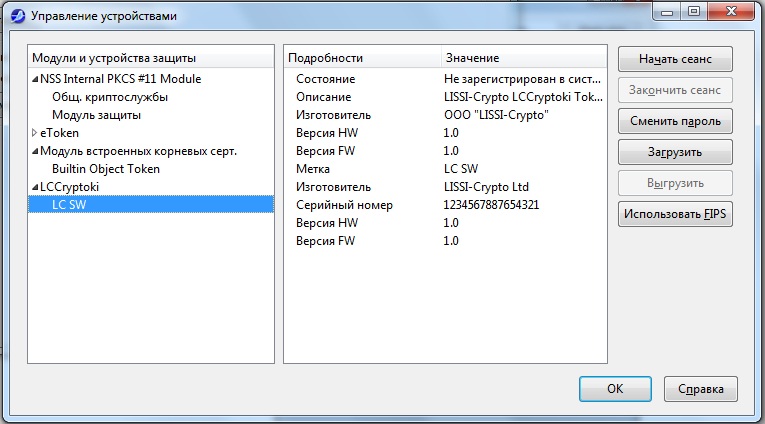The width and height of the screenshot is (765, 424).
Task: Collapse Модуль встроенных корневых серт. node
Action: tap(35, 151)
